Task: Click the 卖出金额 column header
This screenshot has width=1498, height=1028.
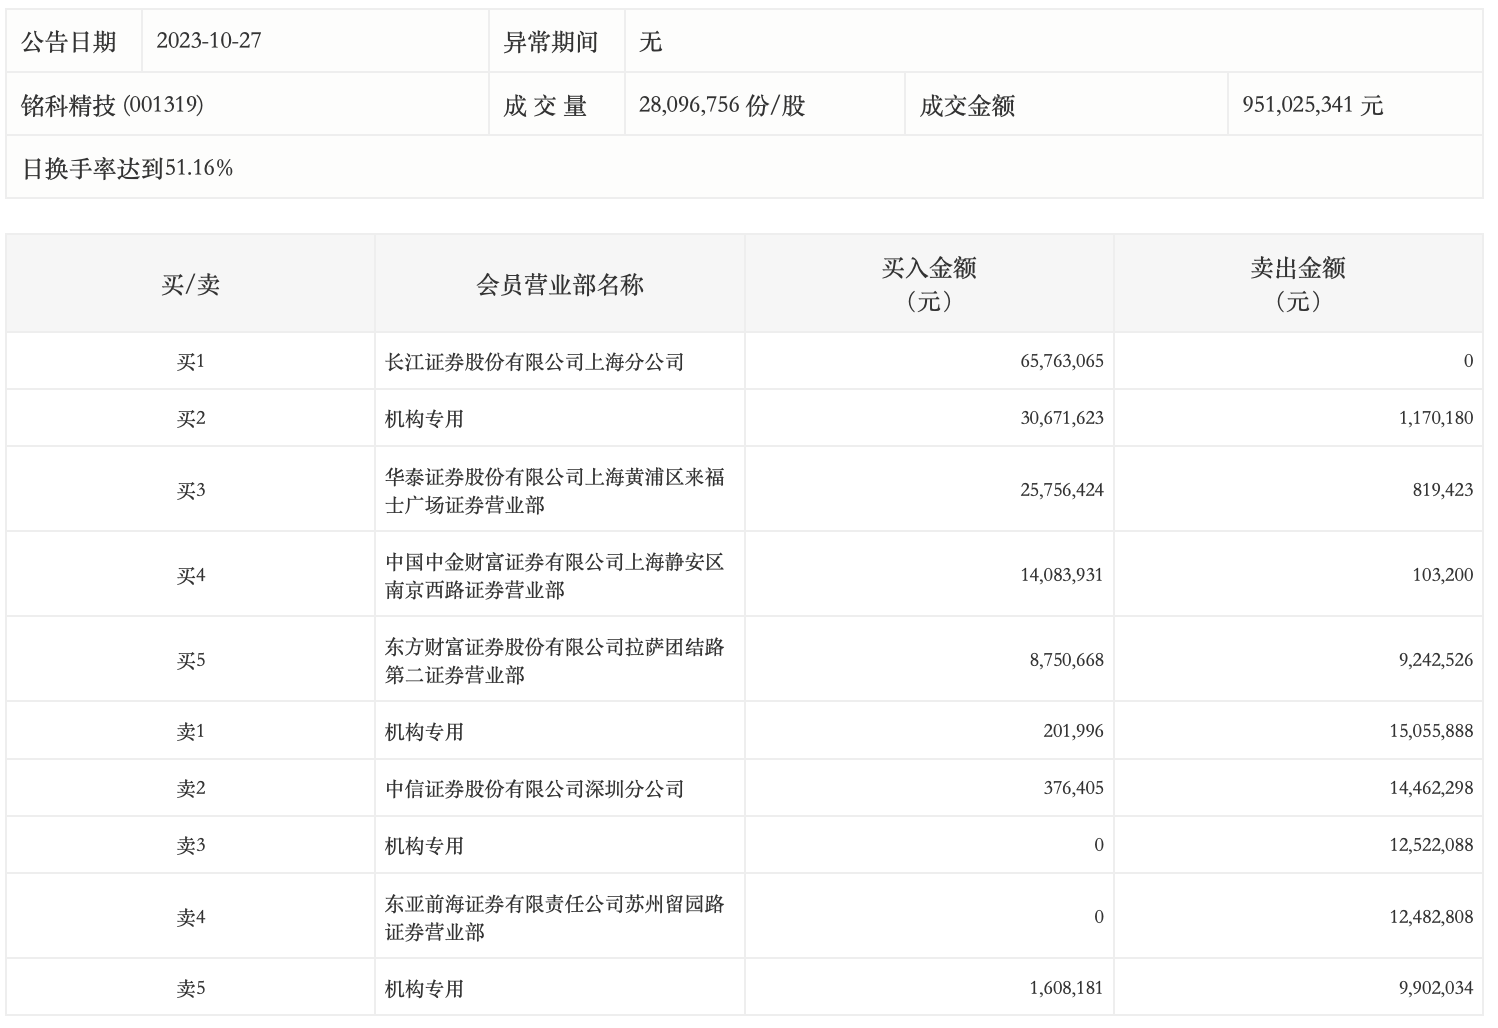Action: click(x=1297, y=284)
